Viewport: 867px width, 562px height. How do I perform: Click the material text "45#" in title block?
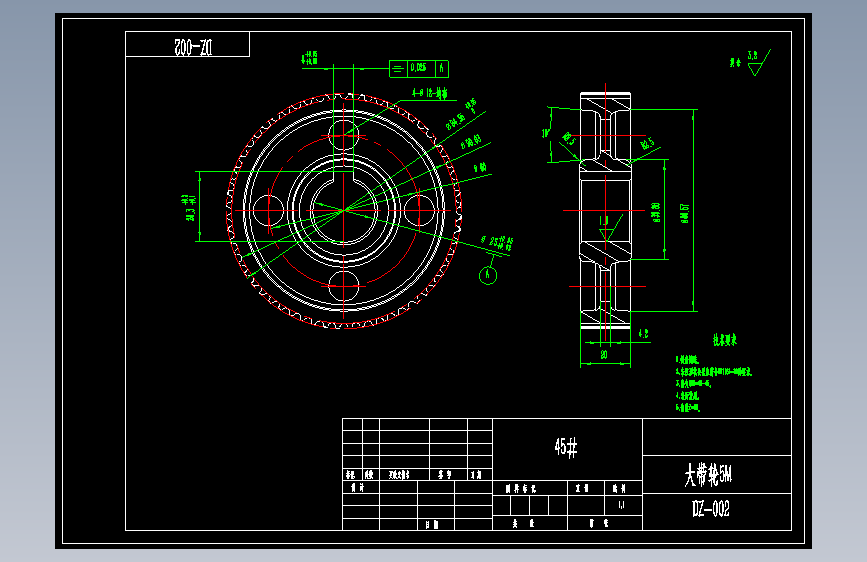tap(566, 447)
